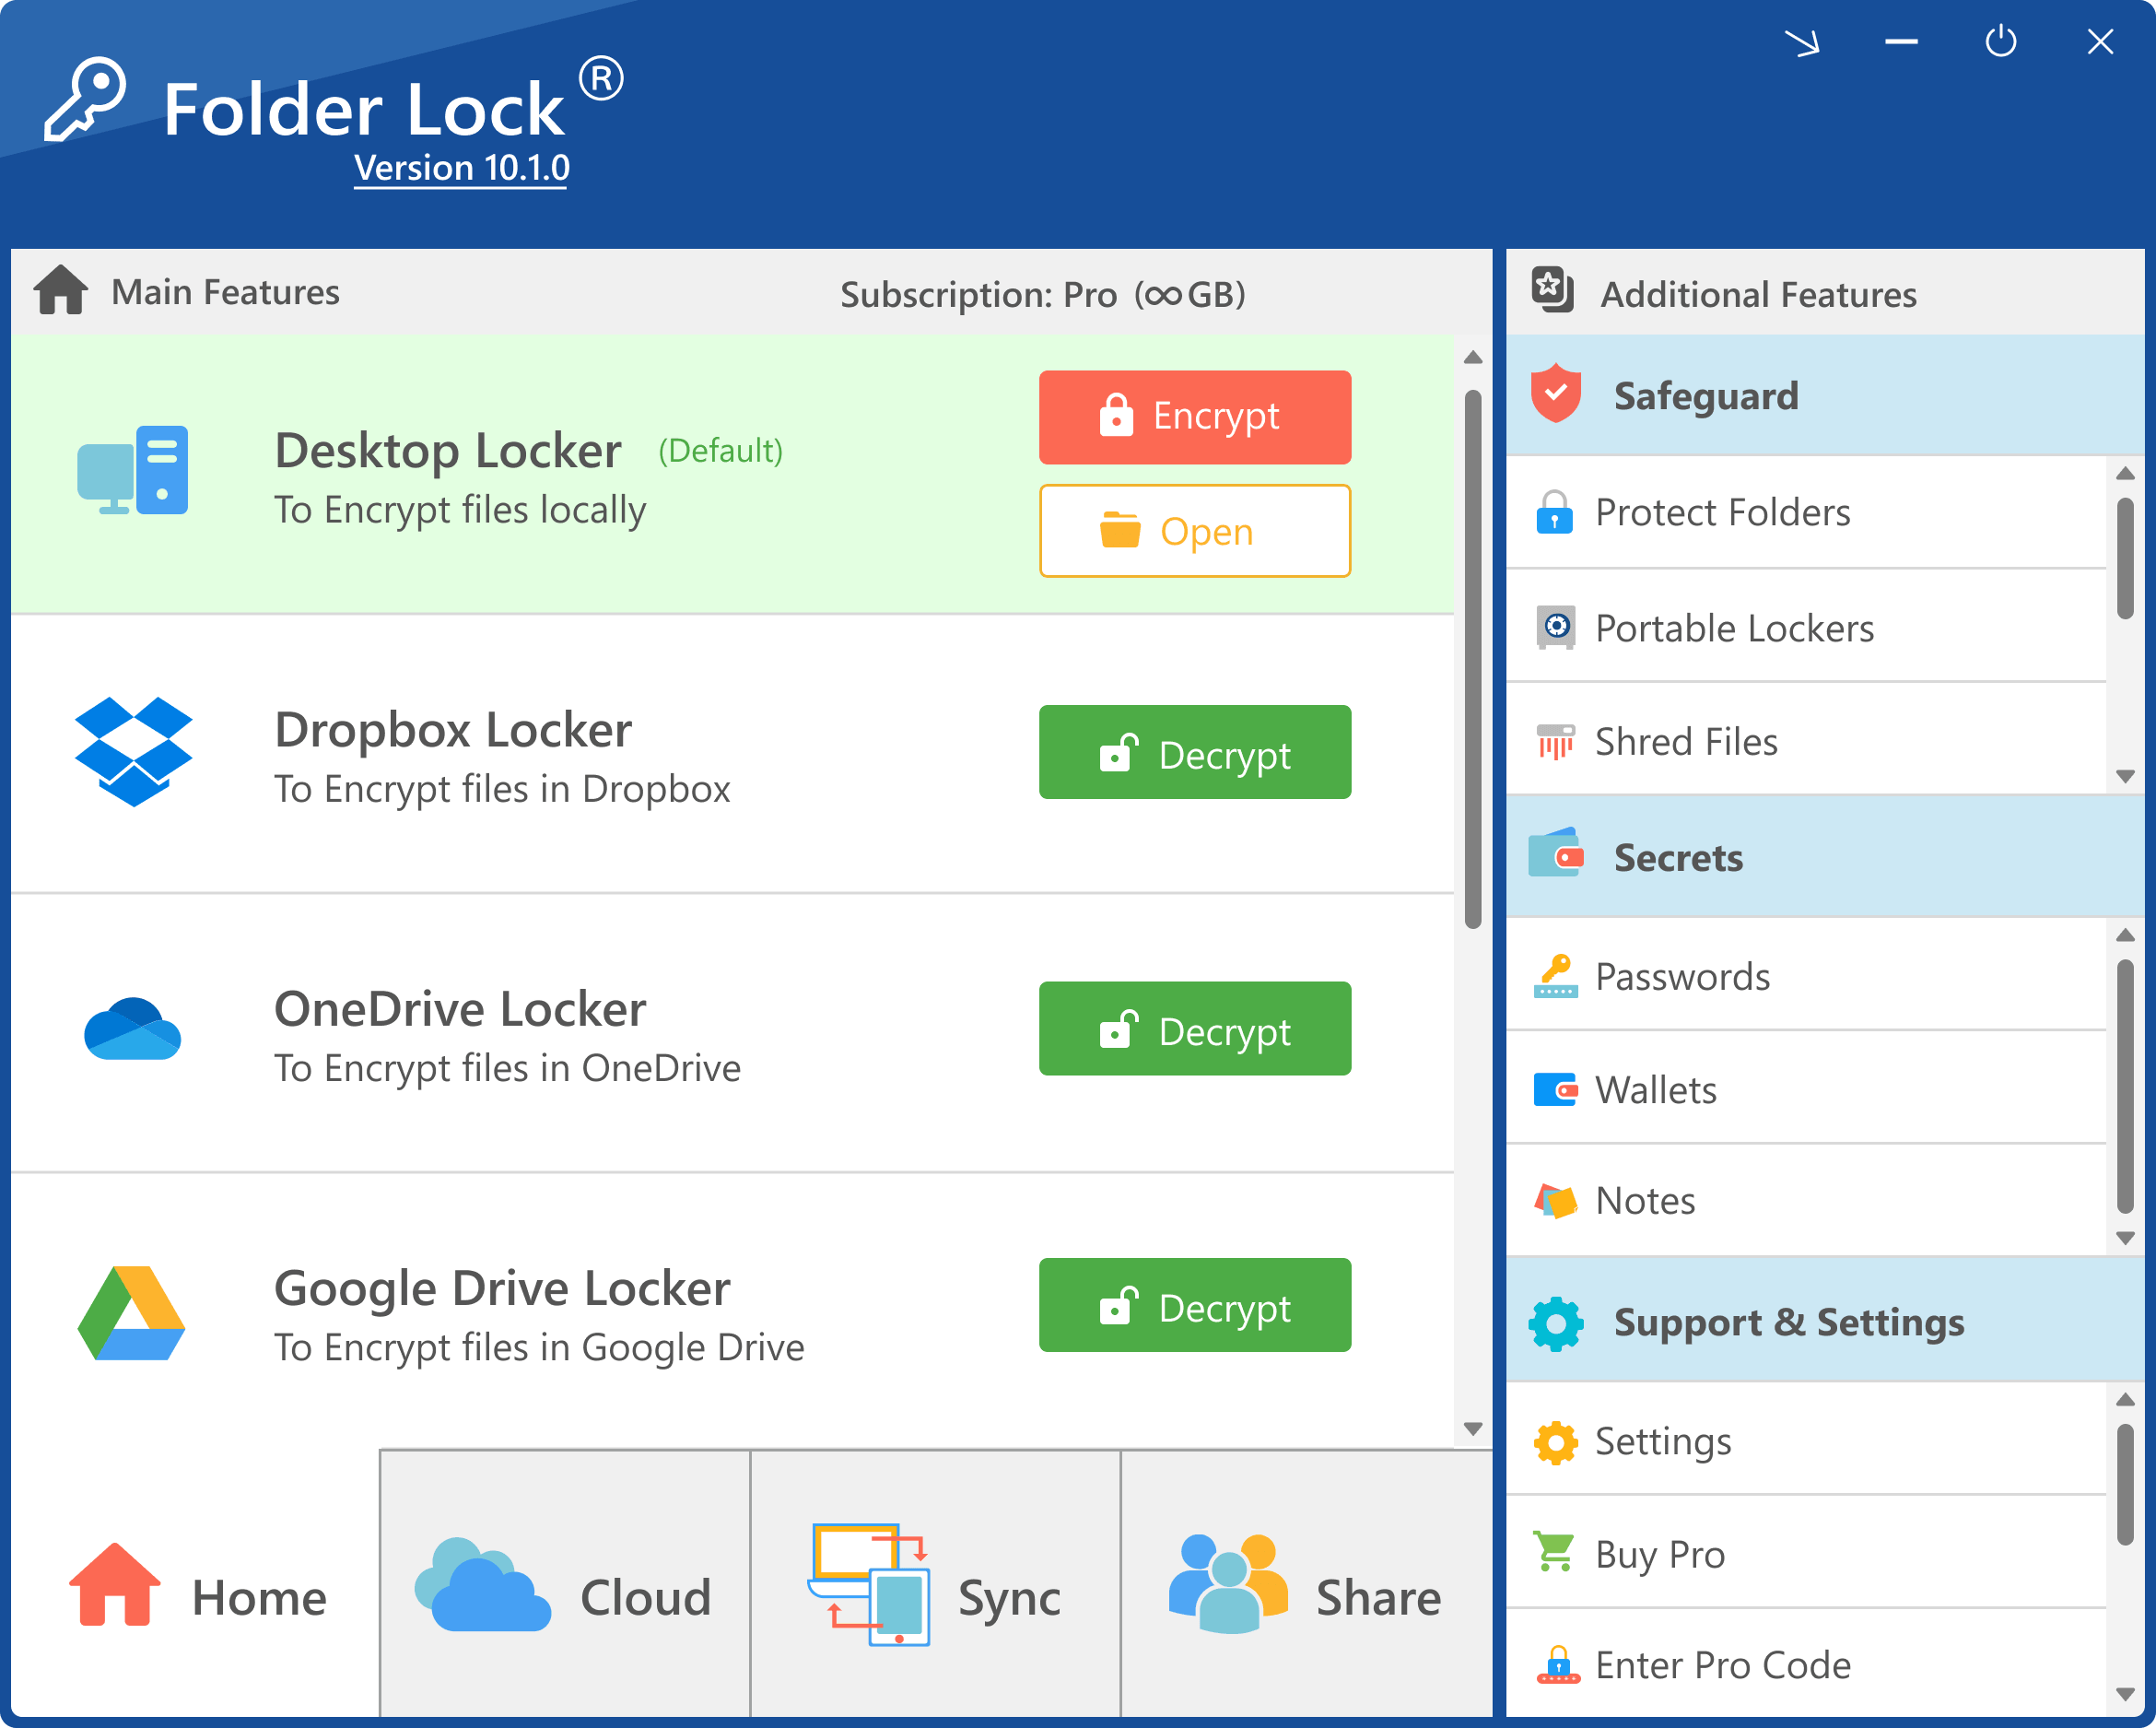Image resolution: width=2156 pixels, height=1728 pixels.
Task: Click the Main Features home icon
Action: click(x=61, y=290)
